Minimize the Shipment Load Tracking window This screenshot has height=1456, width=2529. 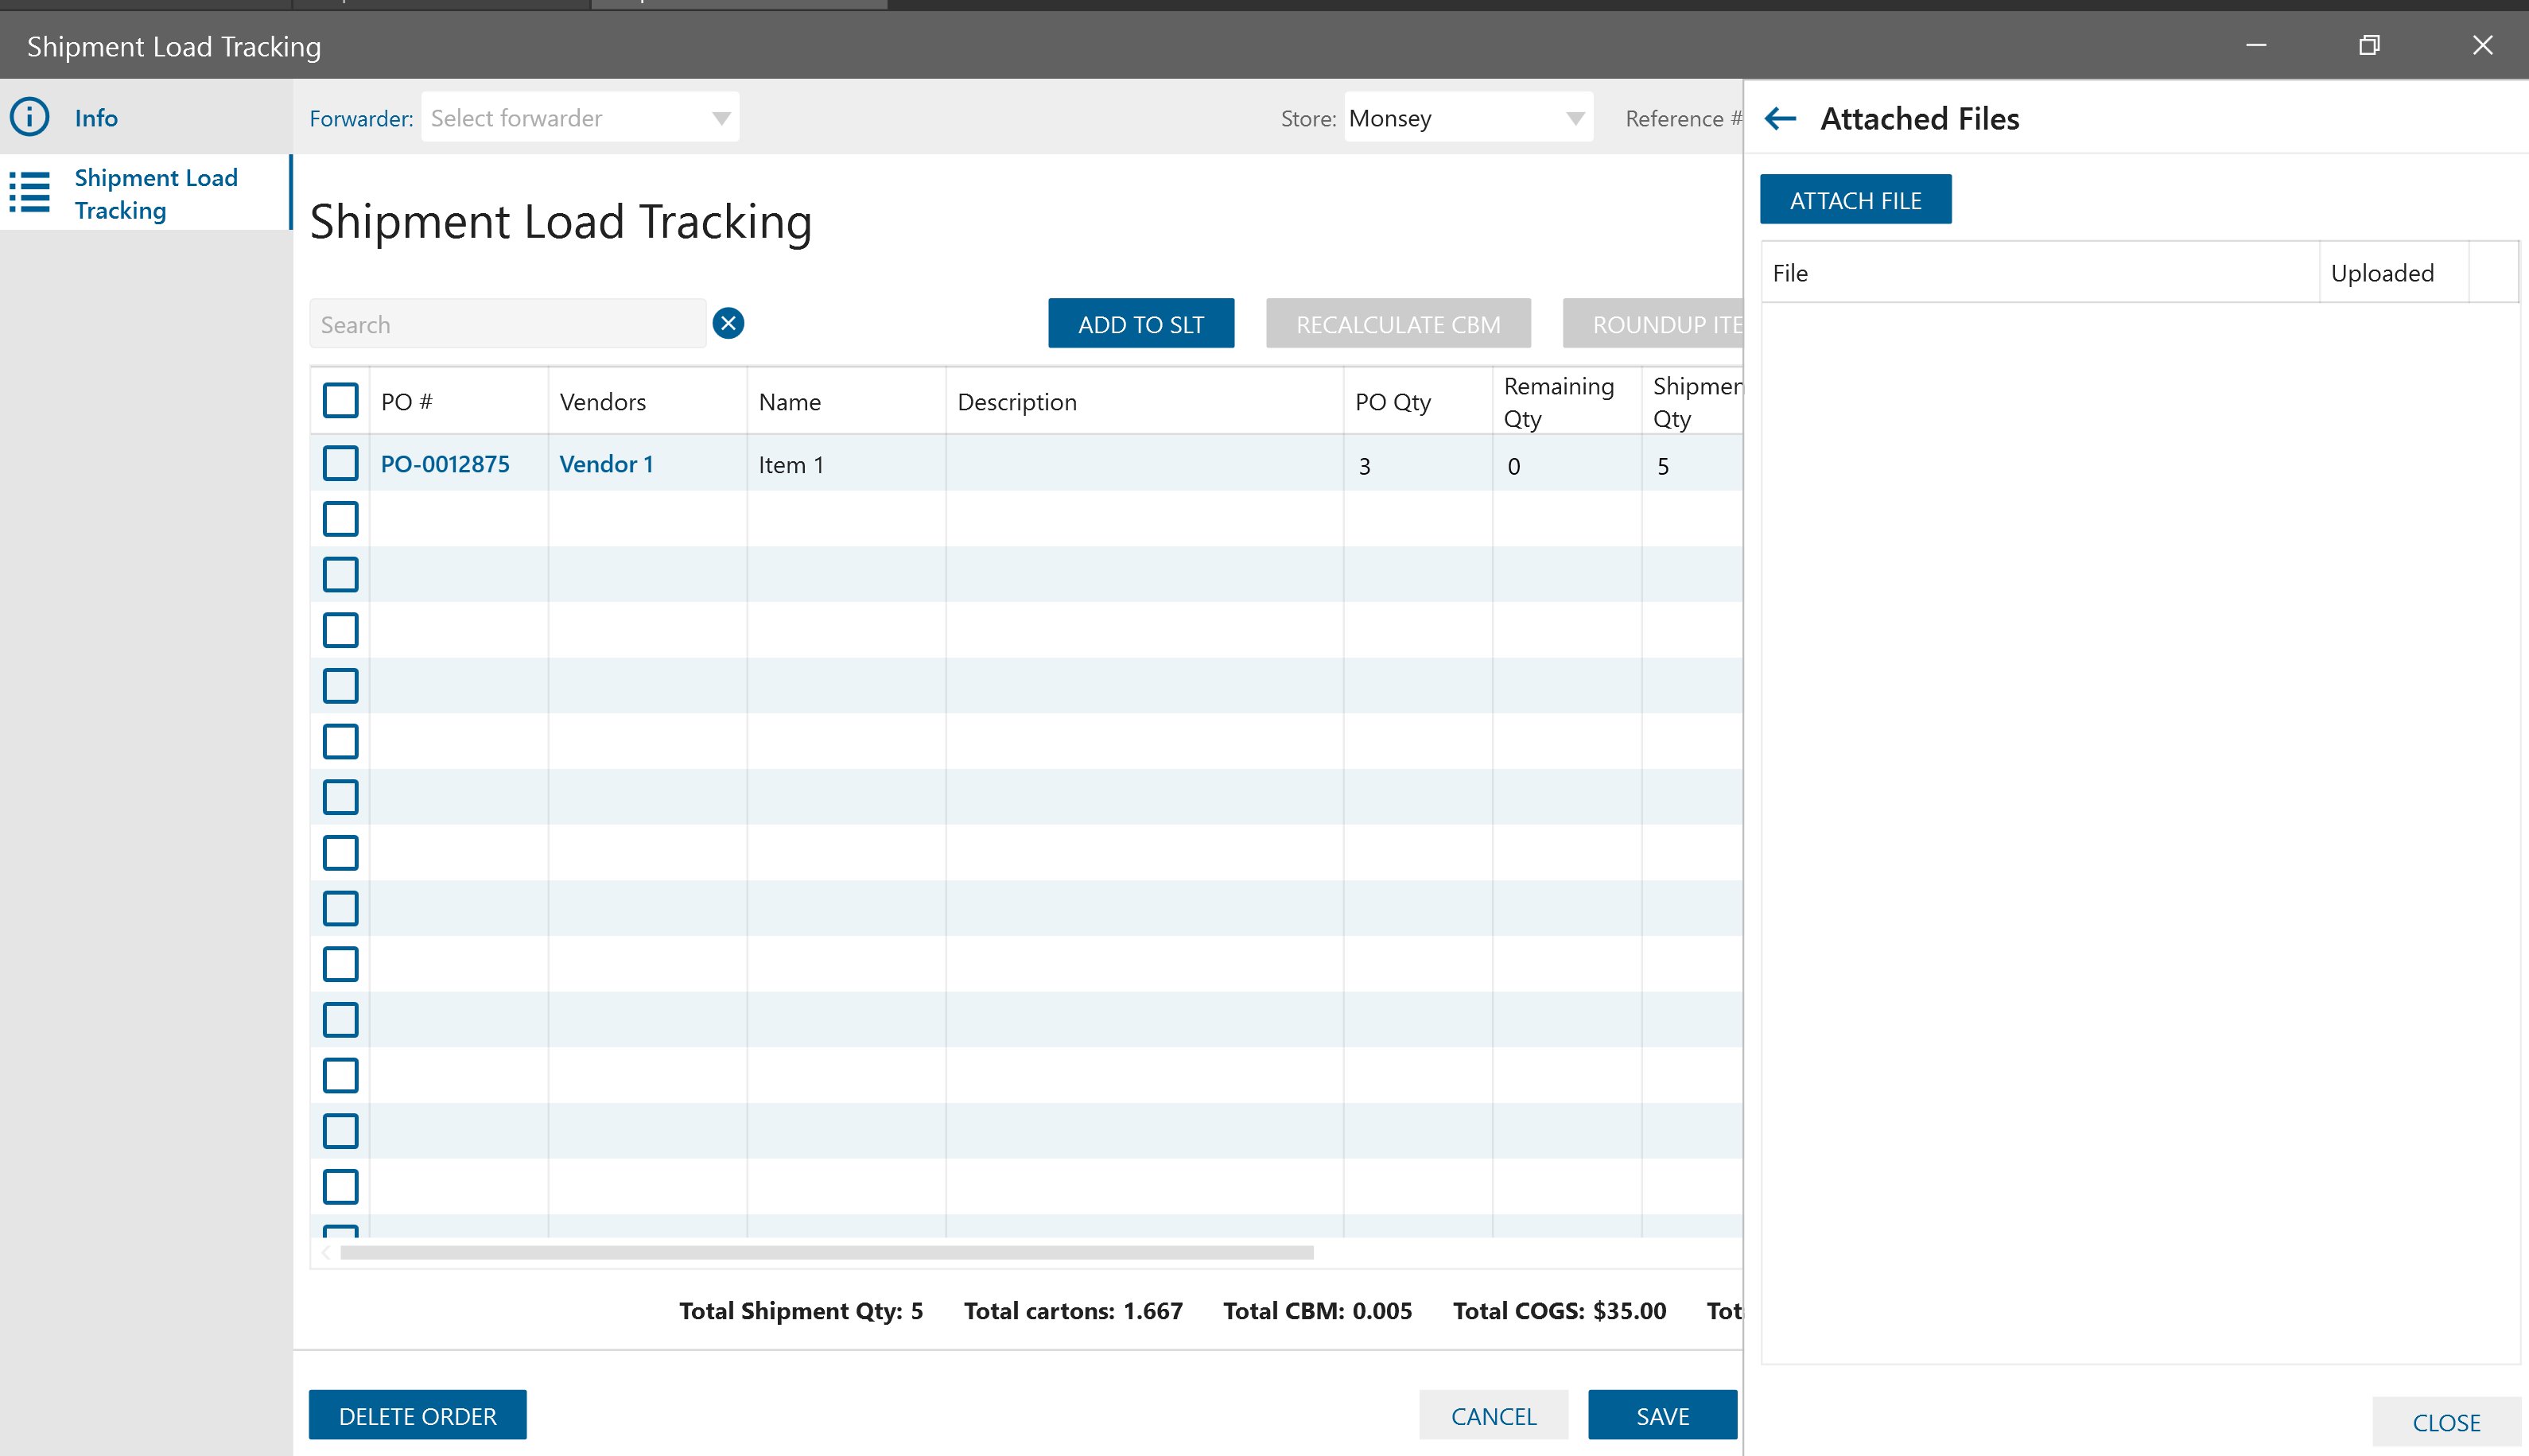point(2256,45)
